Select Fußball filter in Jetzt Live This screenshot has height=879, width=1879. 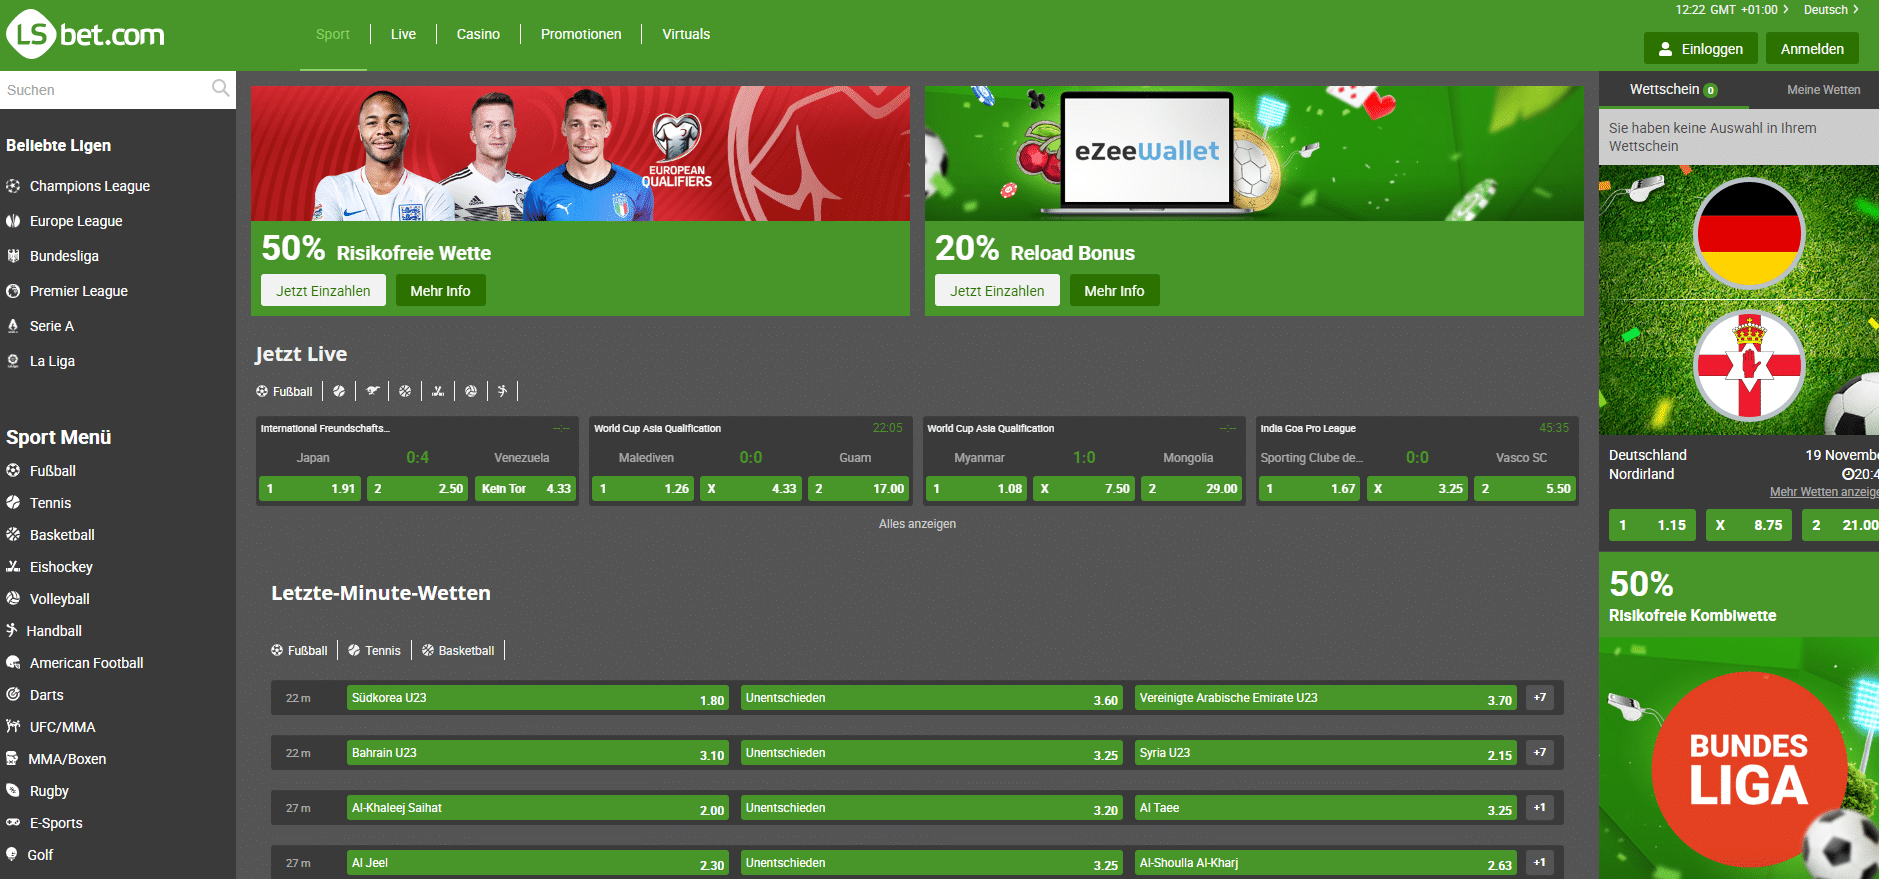pyautogui.click(x=284, y=391)
